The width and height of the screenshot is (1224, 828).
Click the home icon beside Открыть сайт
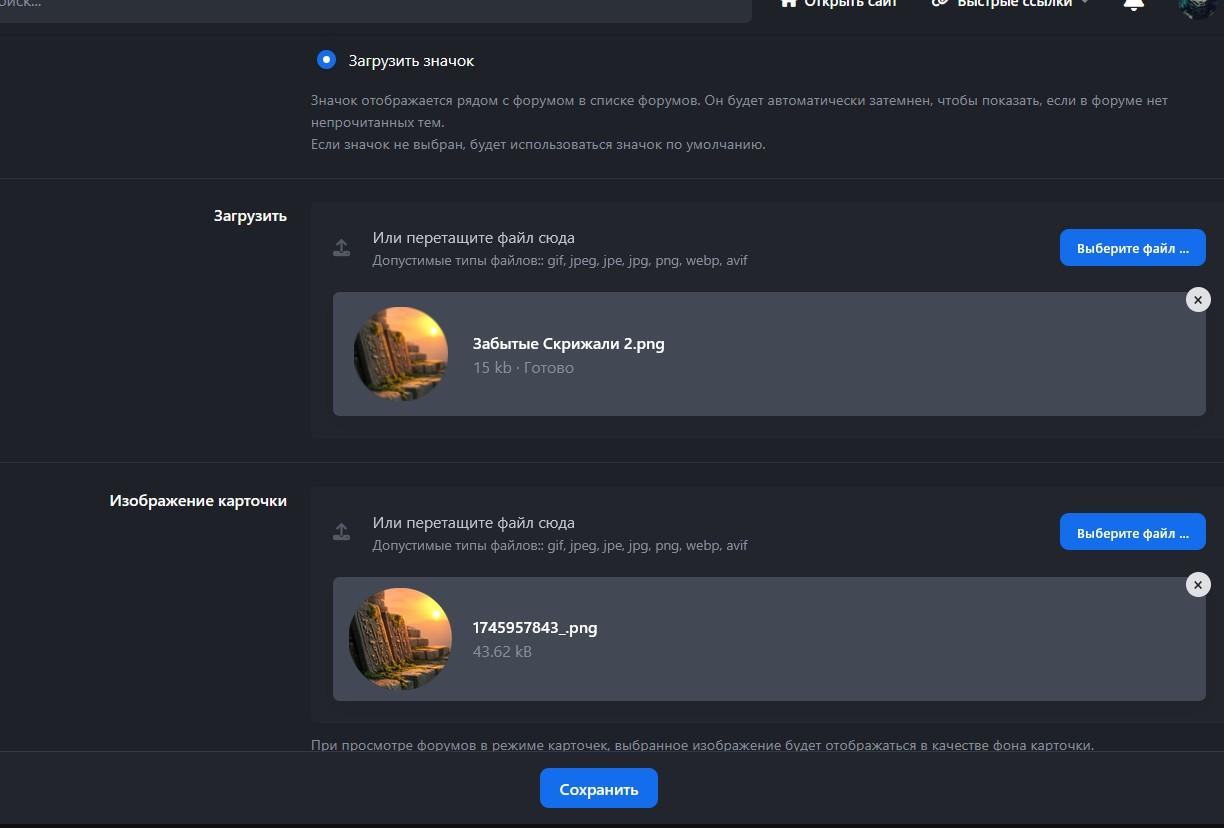(x=788, y=4)
